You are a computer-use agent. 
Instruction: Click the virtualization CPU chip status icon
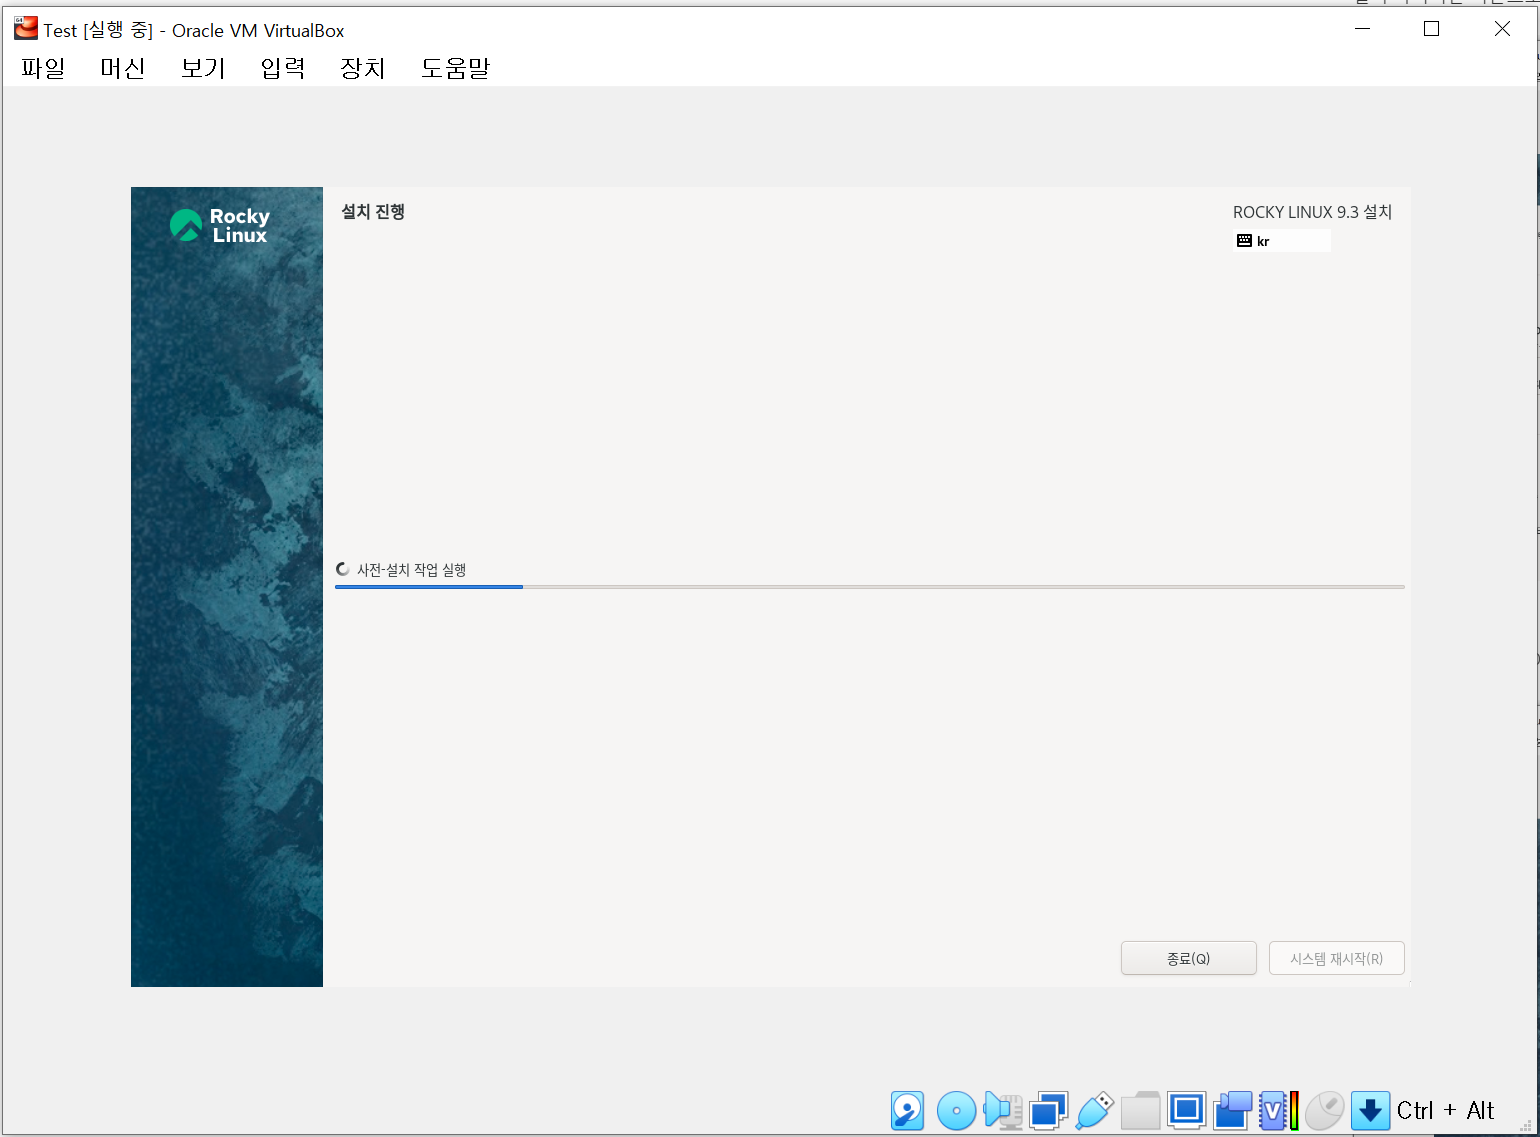1272,1111
